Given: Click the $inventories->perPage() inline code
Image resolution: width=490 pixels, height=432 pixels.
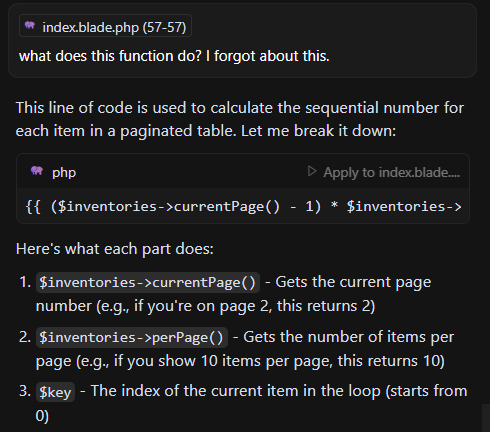Looking at the screenshot, I should [x=132, y=337].
